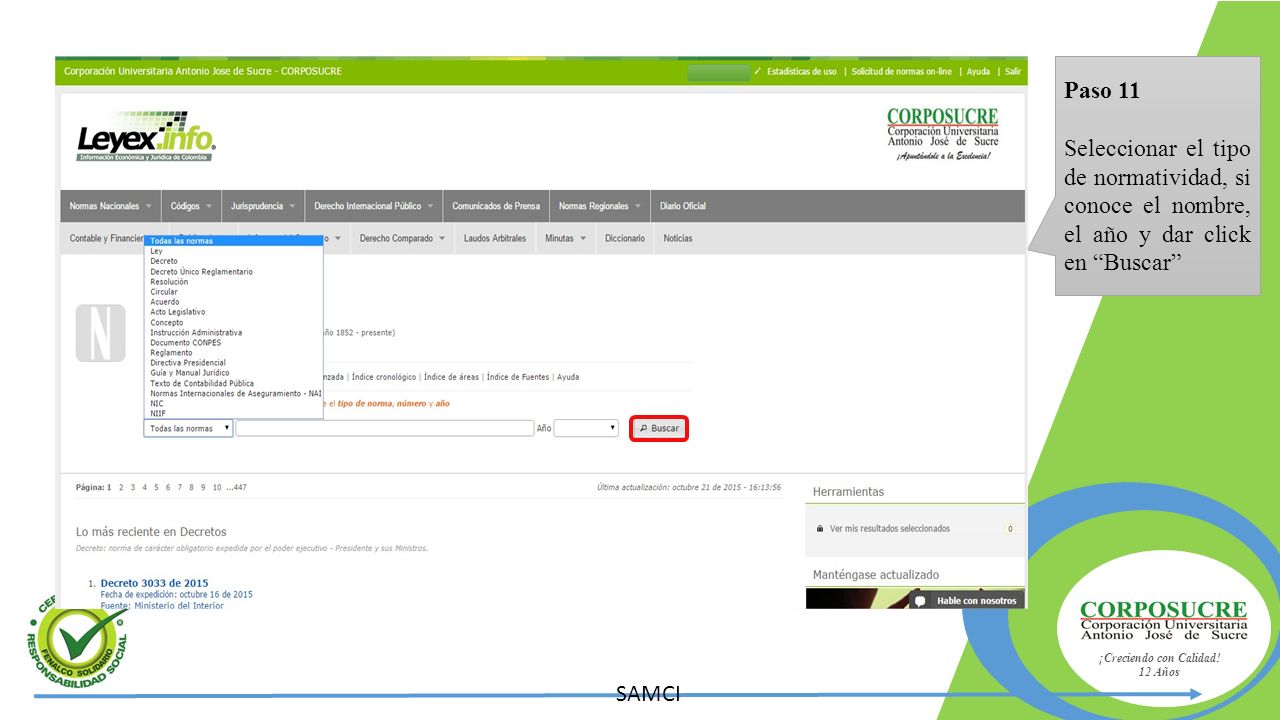Expand the Minutas menu
The height and width of the screenshot is (720, 1280).
click(x=565, y=238)
